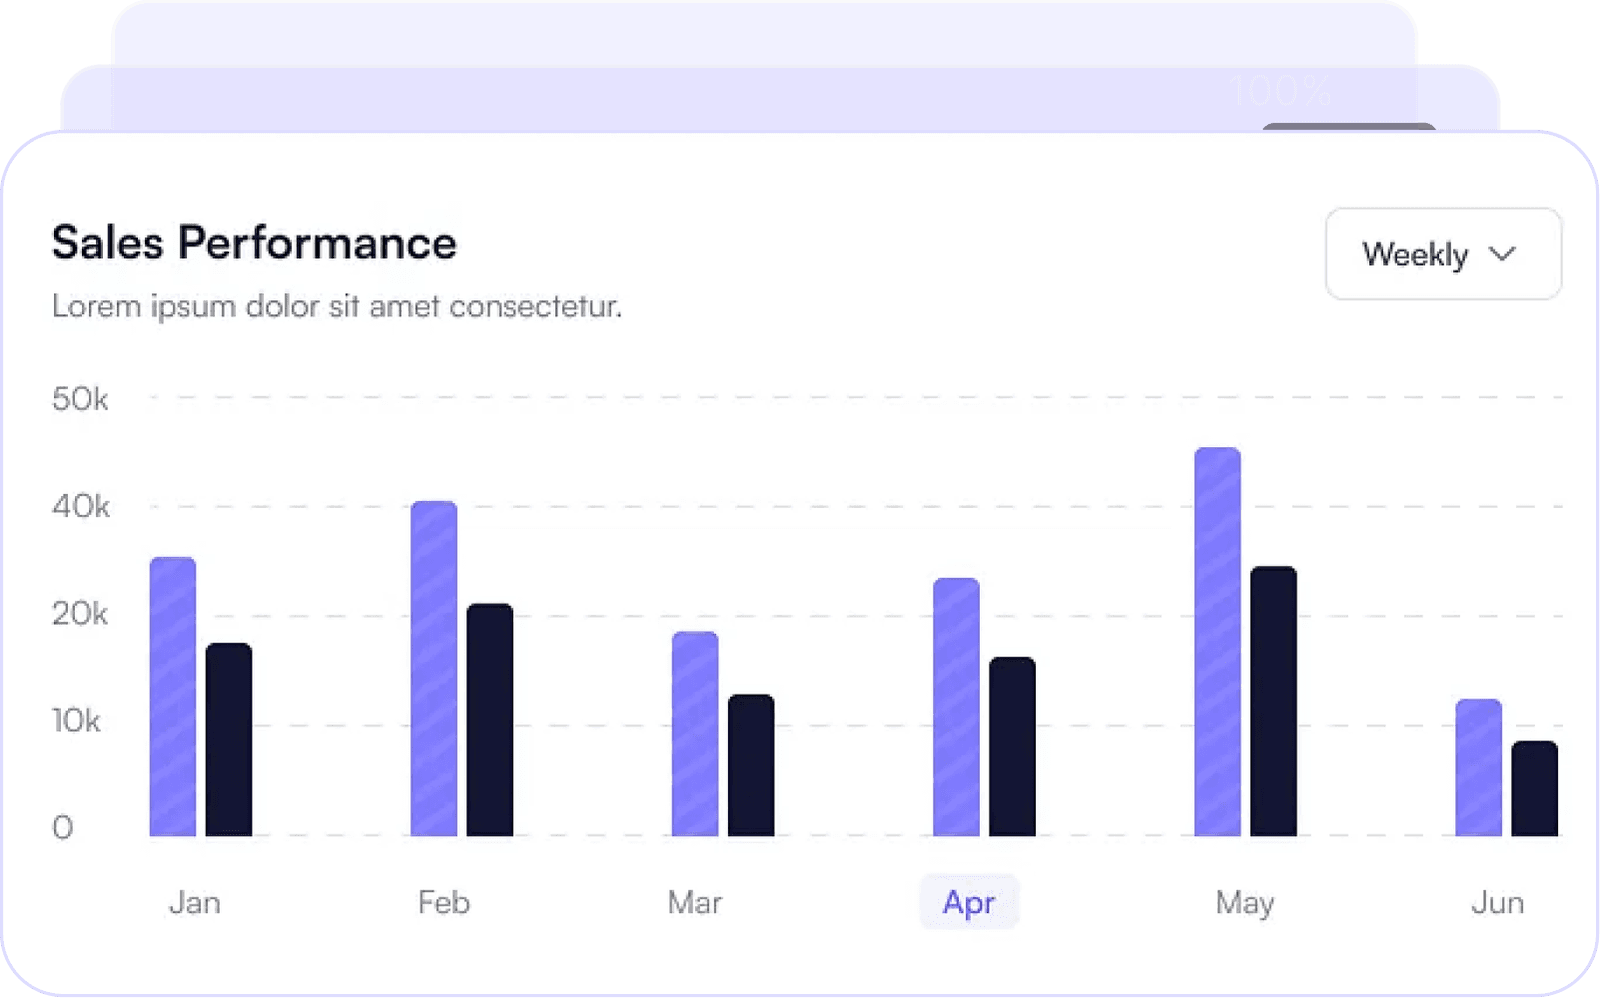
Task: Select the dark navy bar for Jun
Action: coord(1534,789)
